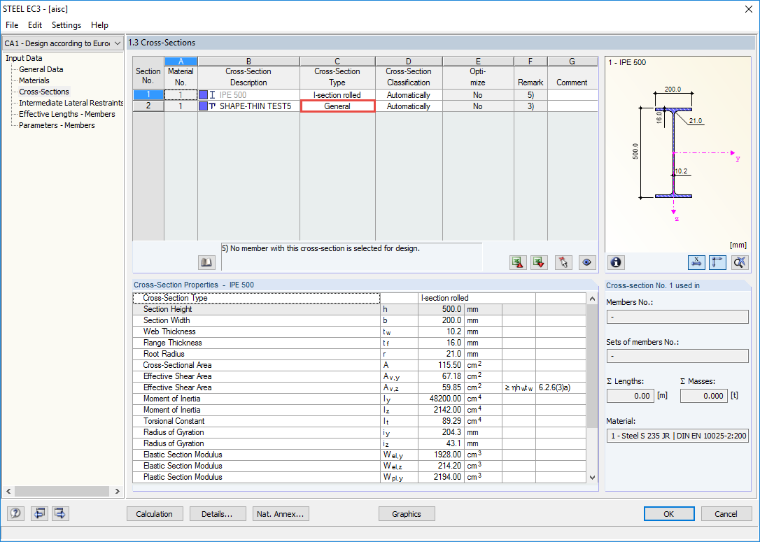Select the General cross-section type cell
This screenshot has width=760, height=542.
tap(337, 106)
